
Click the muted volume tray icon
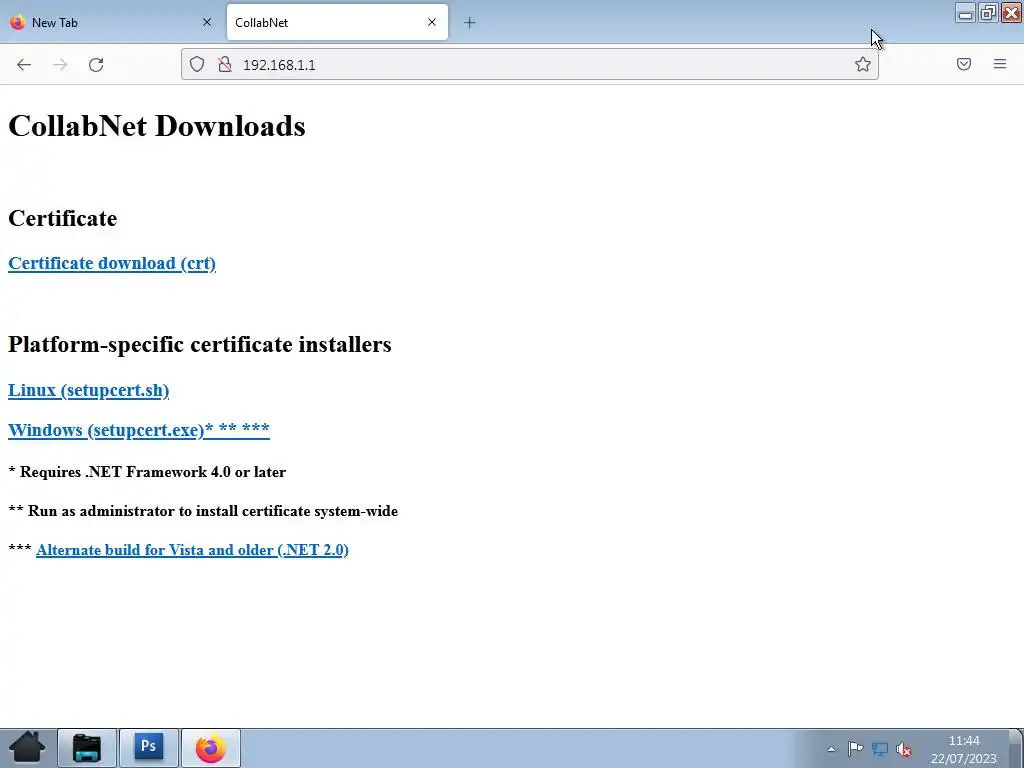904,749
